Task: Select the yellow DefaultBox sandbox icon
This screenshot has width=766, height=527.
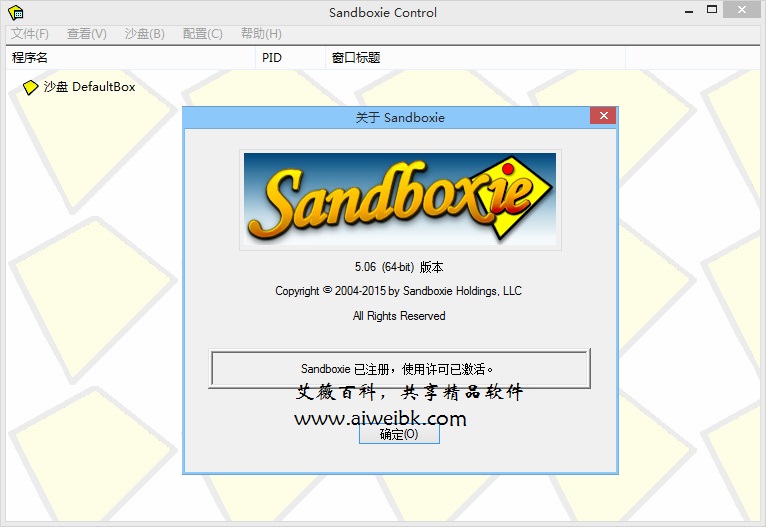Action: 30,87
